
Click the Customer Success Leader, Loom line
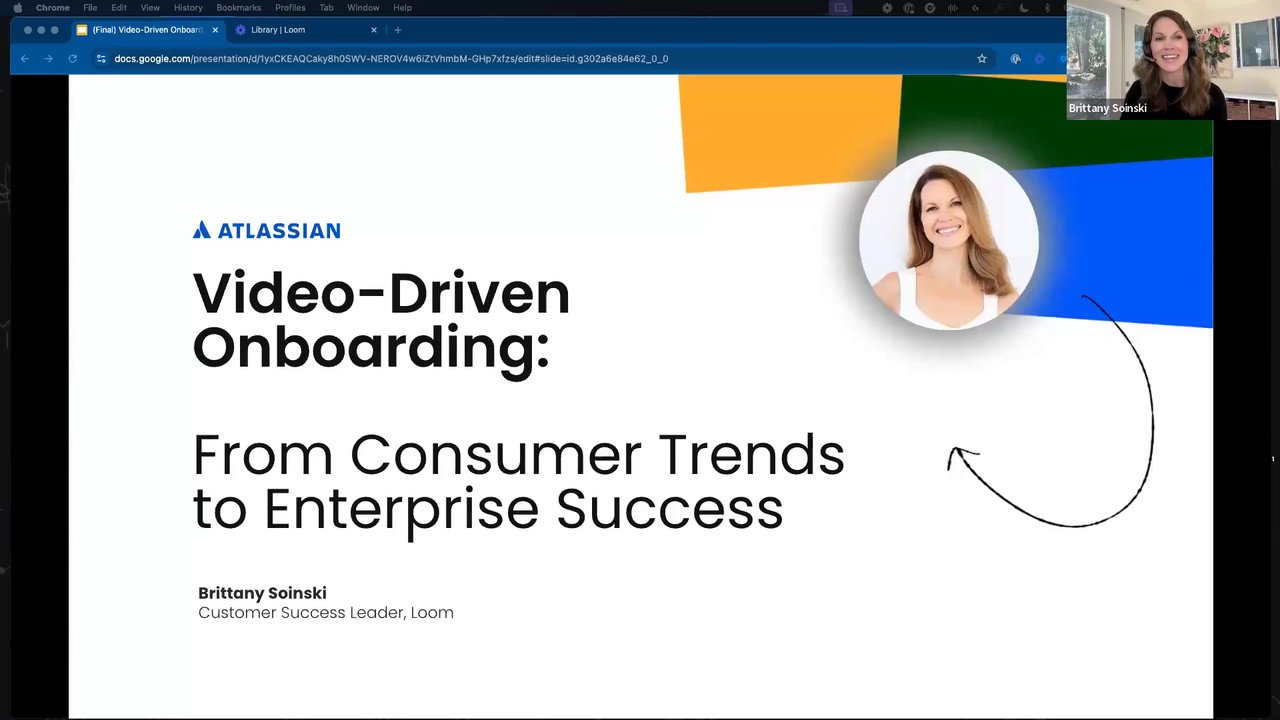[x=325, y=613]
